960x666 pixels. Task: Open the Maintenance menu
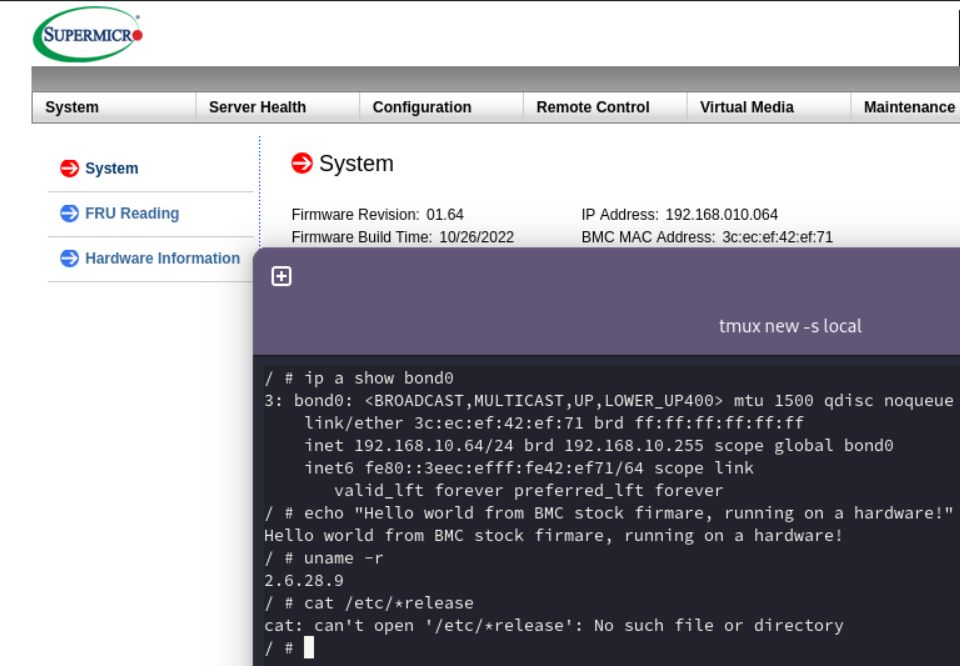coord(908,107)
